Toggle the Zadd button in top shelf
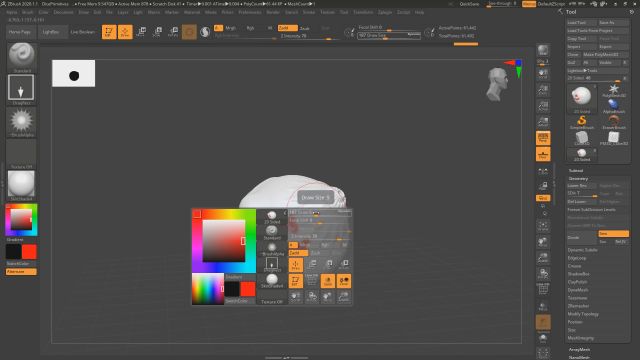Viewport: 640px width, 360px height. tap(288, 28)
